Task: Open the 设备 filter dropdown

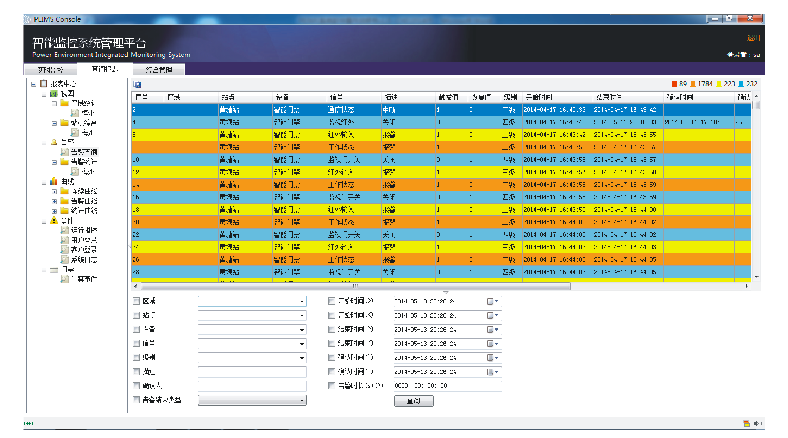Action: point(302,330)
